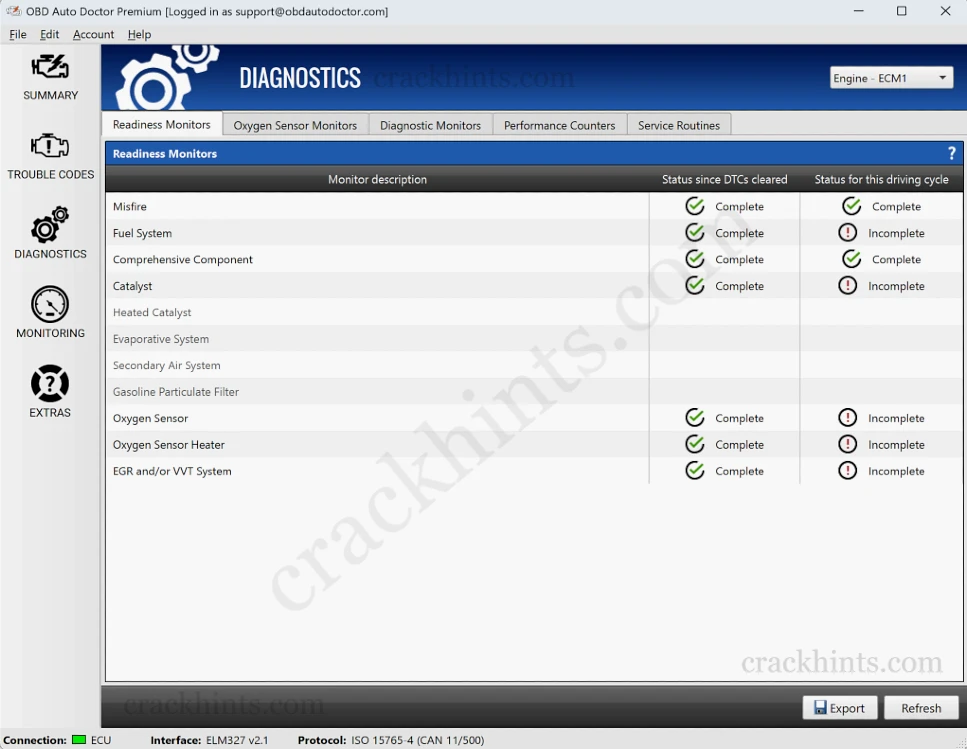Click the Refresh button

[921, 708]
